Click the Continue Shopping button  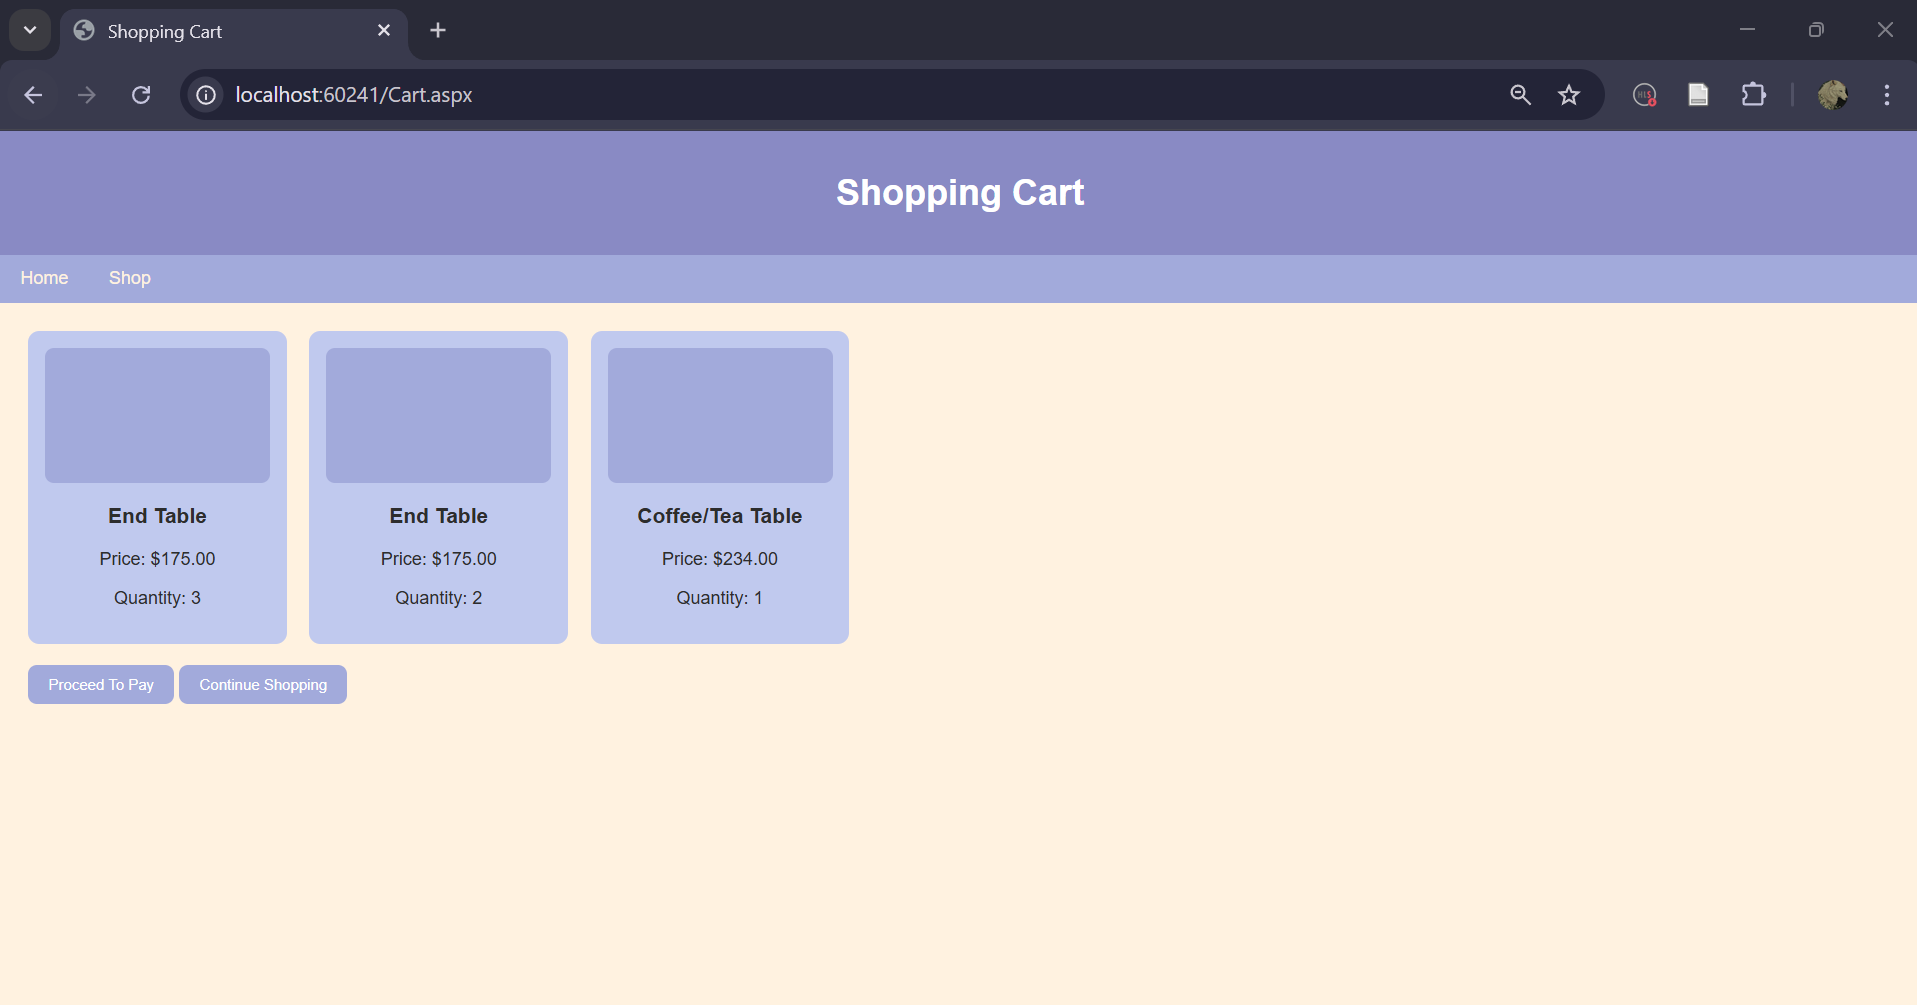263,684
